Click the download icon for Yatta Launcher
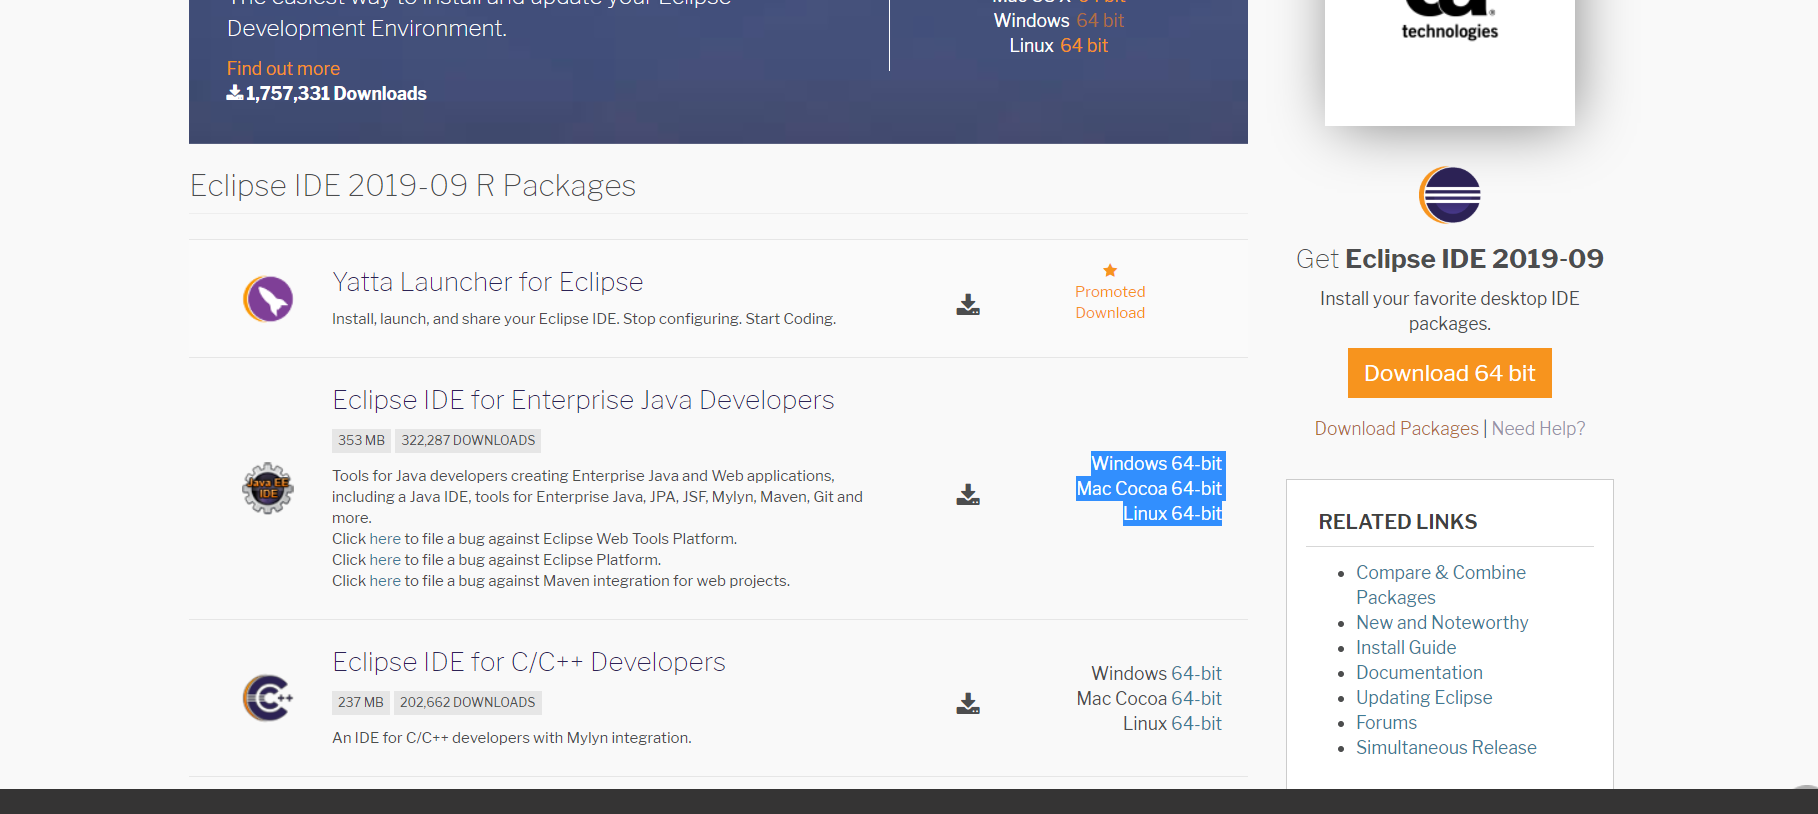The height and width of the screenshot is (814, 1818). (968, 305)
